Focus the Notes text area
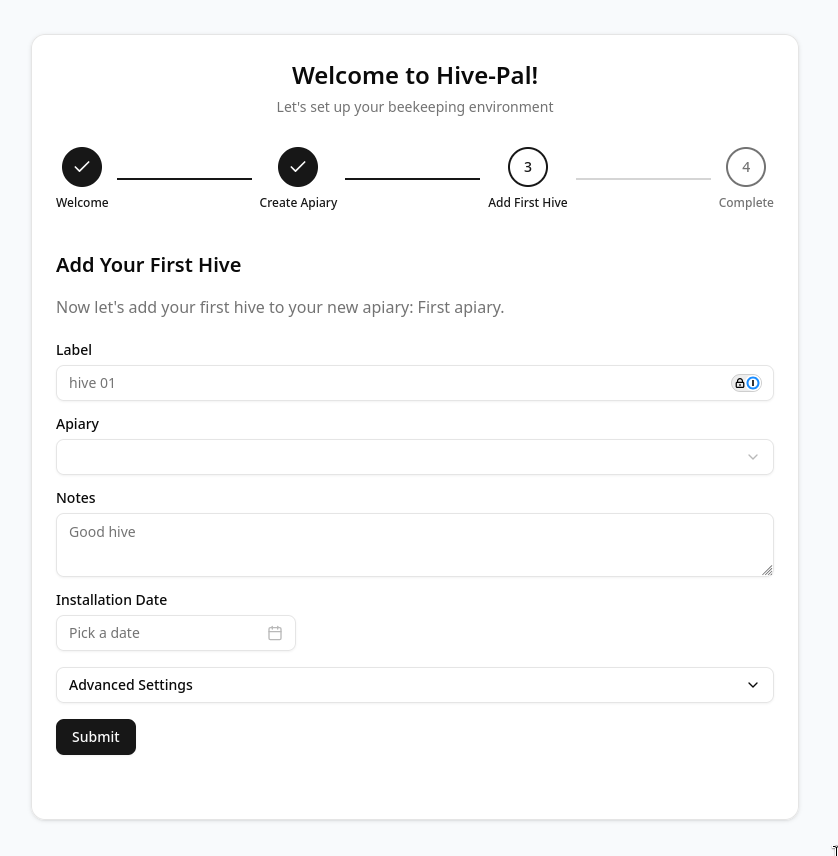 (414, 545)
